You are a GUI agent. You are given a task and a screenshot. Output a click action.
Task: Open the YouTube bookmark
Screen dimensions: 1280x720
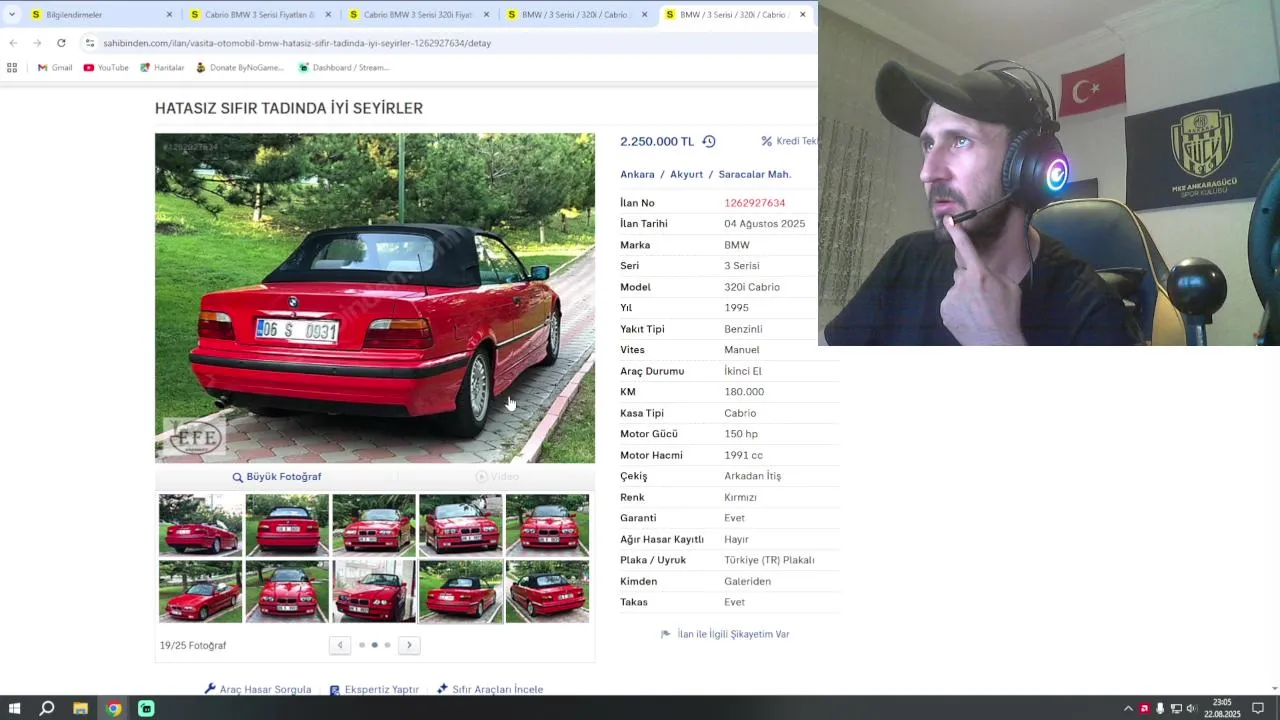pos(106,68)
